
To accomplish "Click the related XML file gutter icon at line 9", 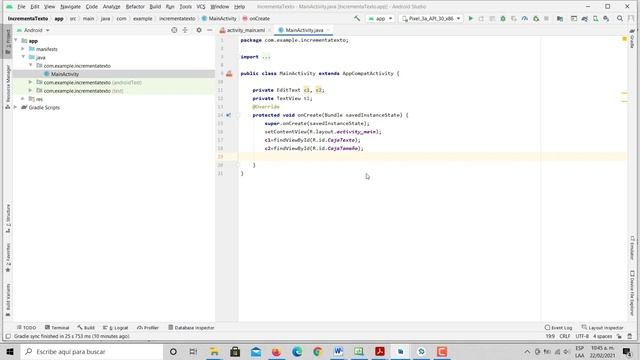I will pos(229,73).
